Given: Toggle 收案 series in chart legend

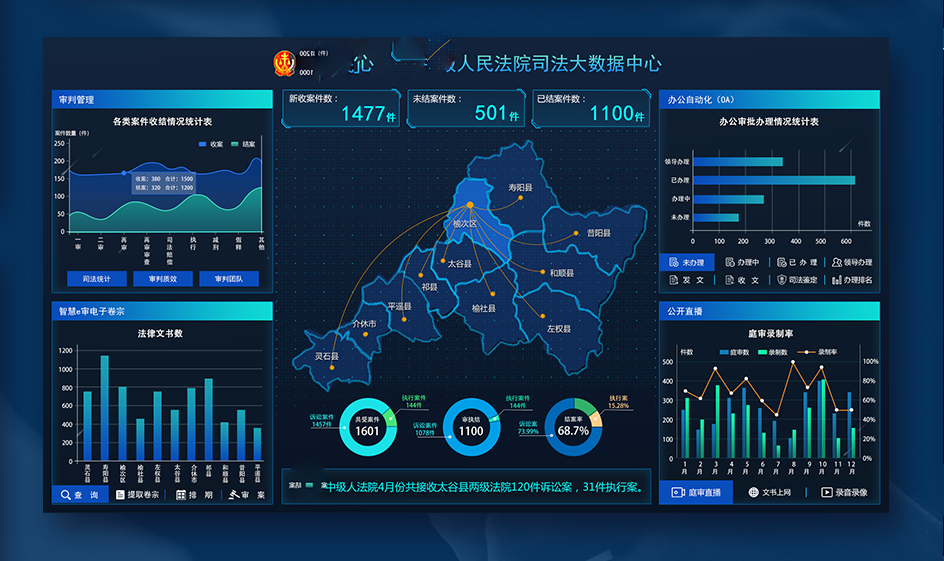Looking at the screenshot, I should (203, 144).
